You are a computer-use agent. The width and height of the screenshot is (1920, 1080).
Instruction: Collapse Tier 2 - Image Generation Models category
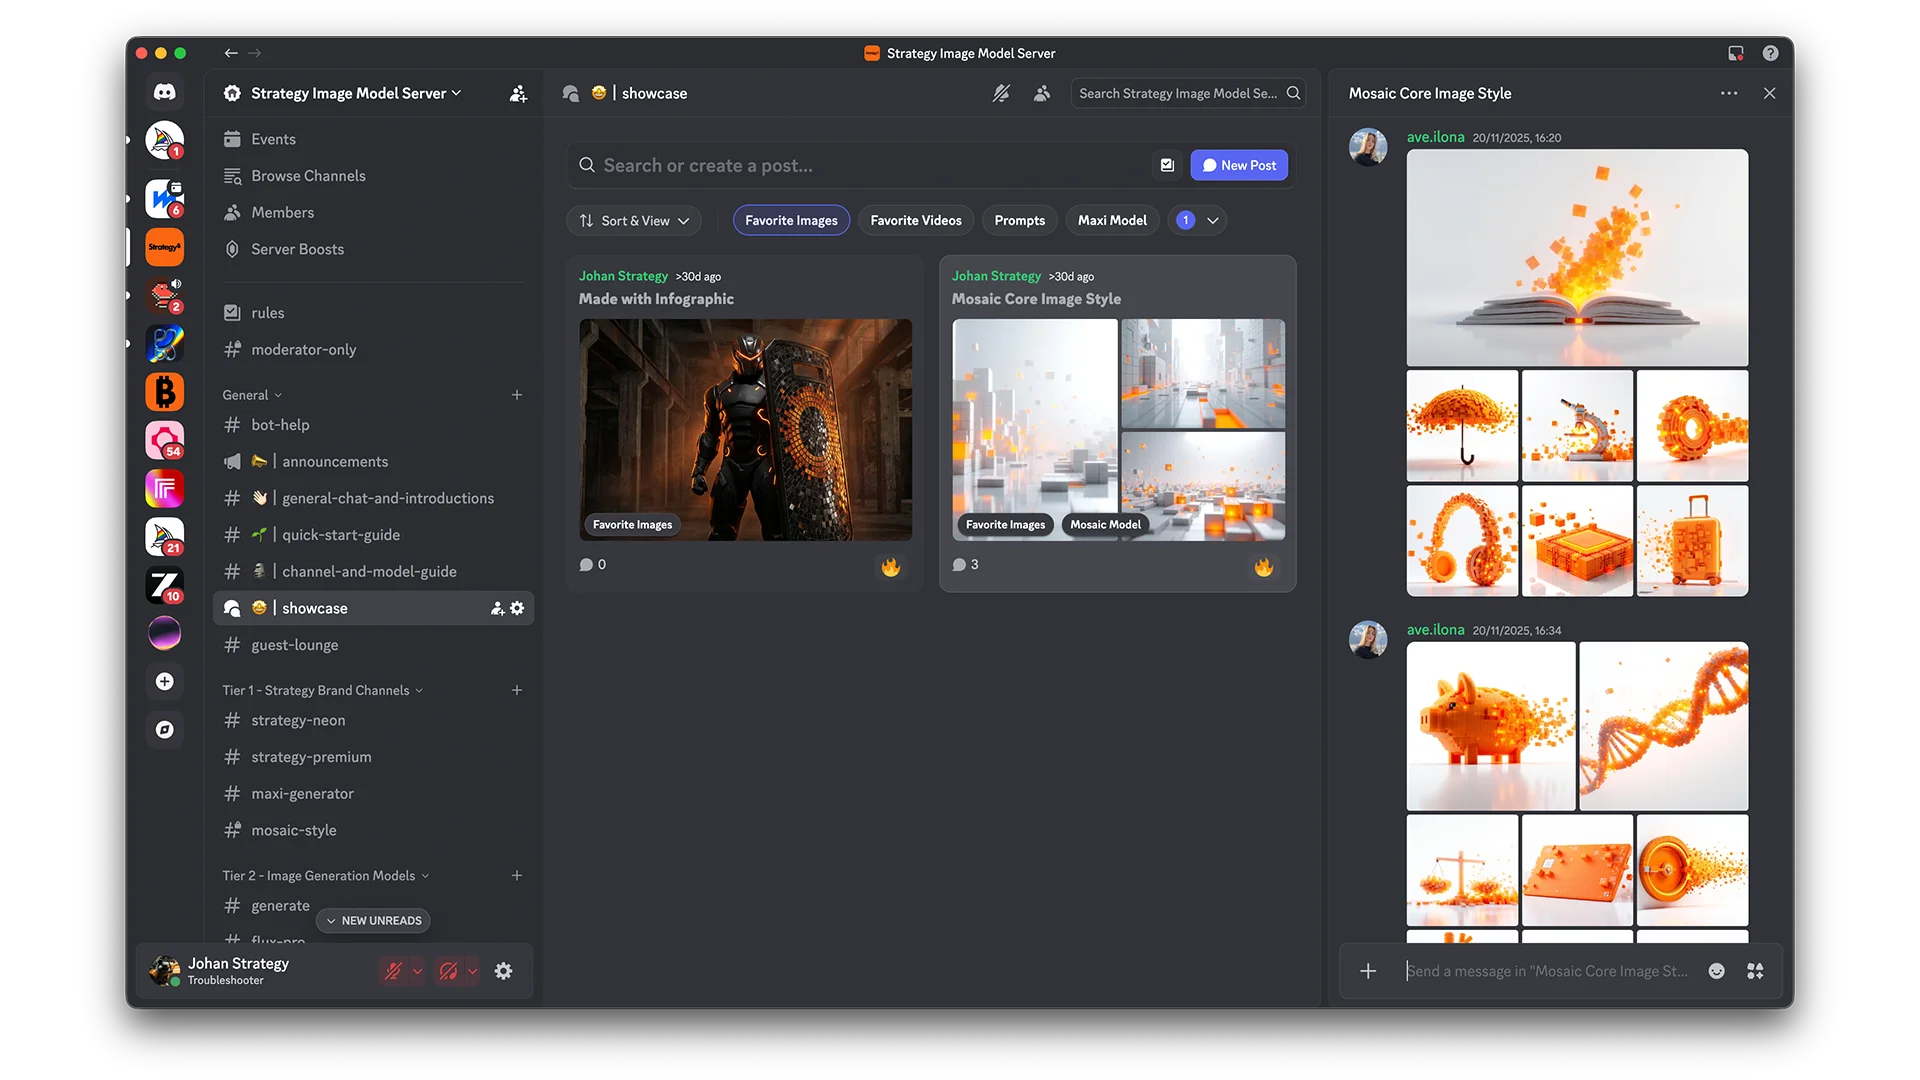325,875
